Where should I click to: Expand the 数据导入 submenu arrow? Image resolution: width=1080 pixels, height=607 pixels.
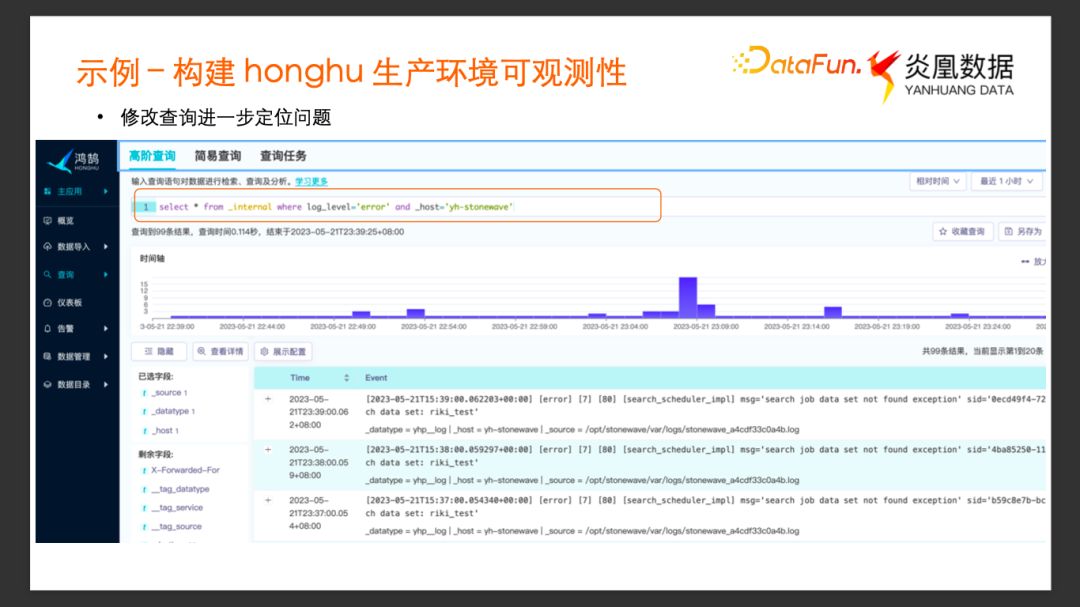(106, 247)
